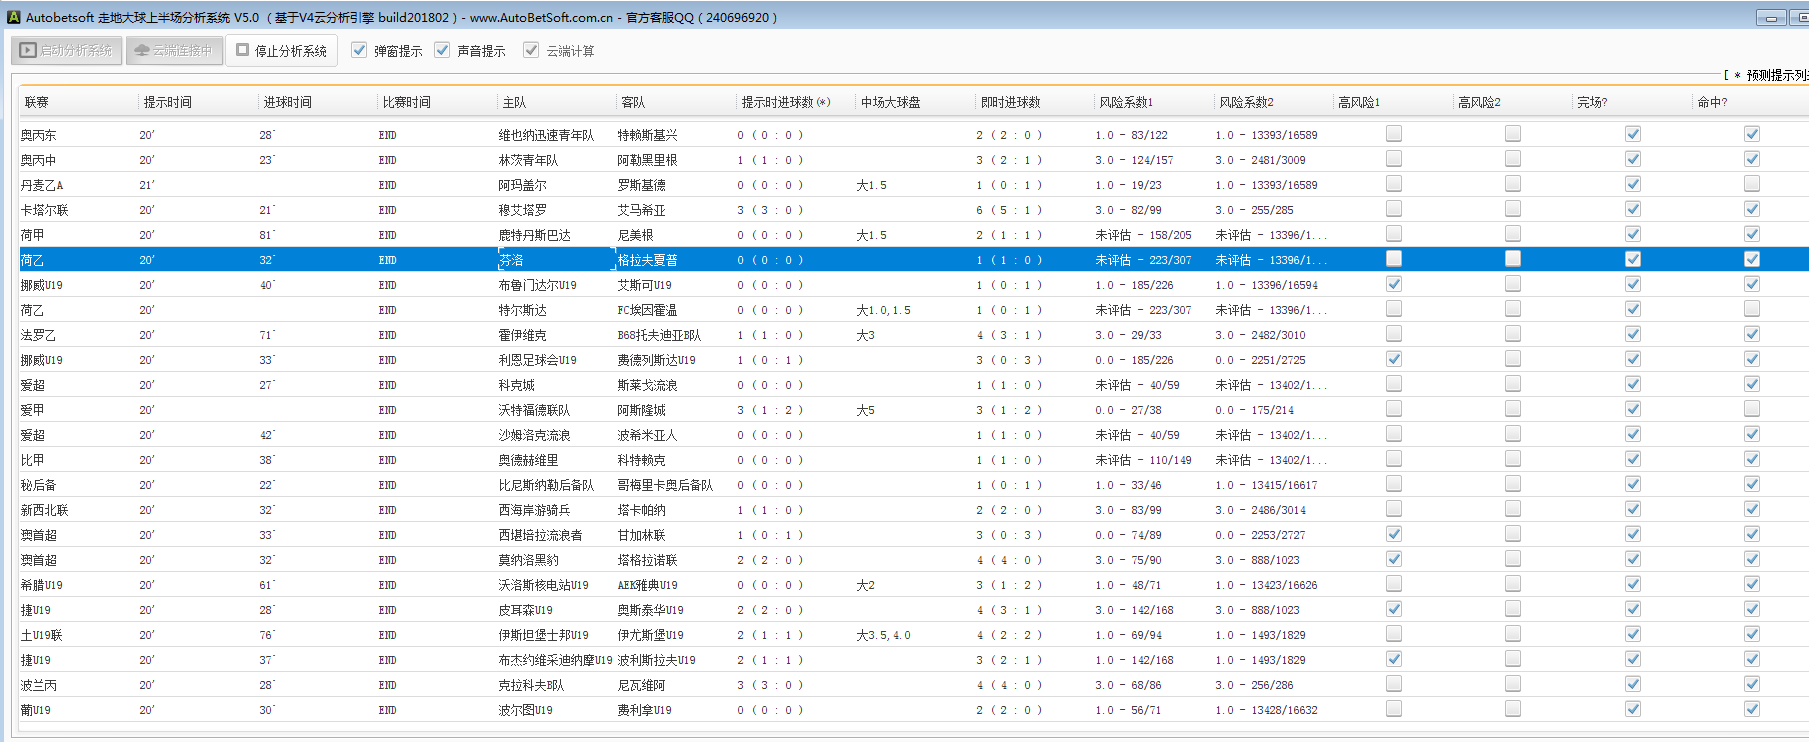Toggle the 弹窗提示 checkbox

[359, 50]
